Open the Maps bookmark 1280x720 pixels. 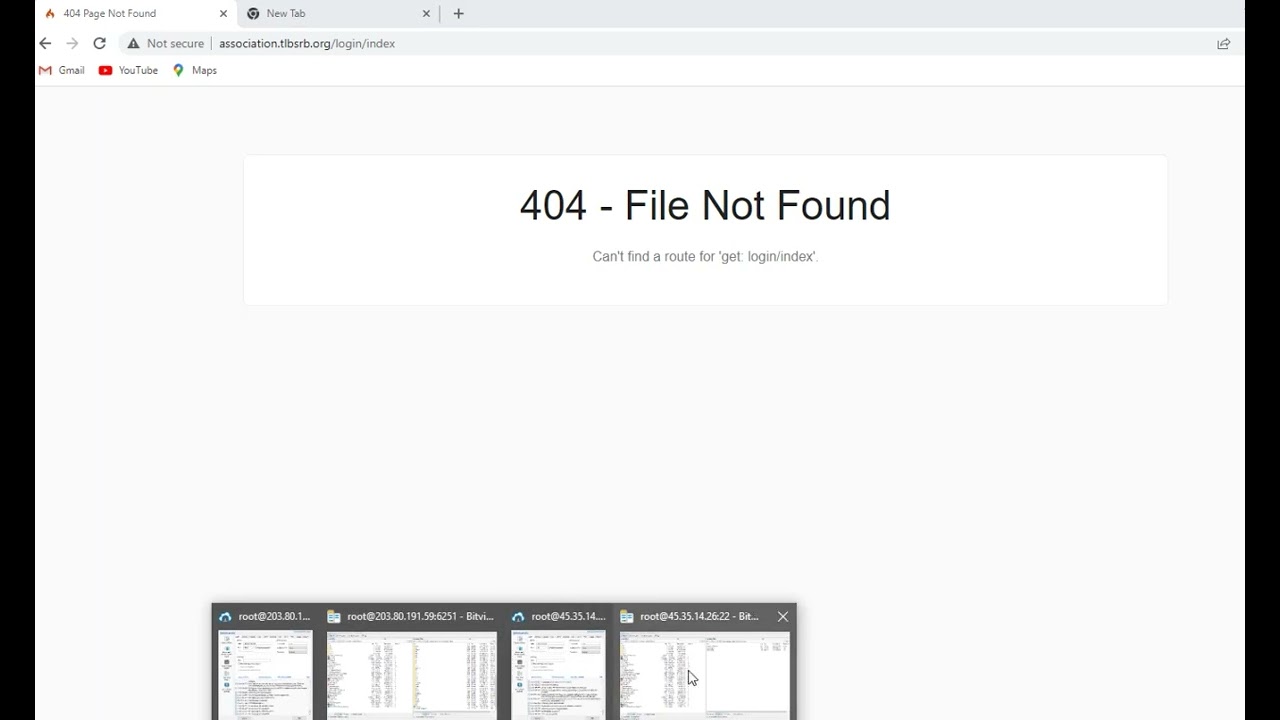click(x=195, y=70)
